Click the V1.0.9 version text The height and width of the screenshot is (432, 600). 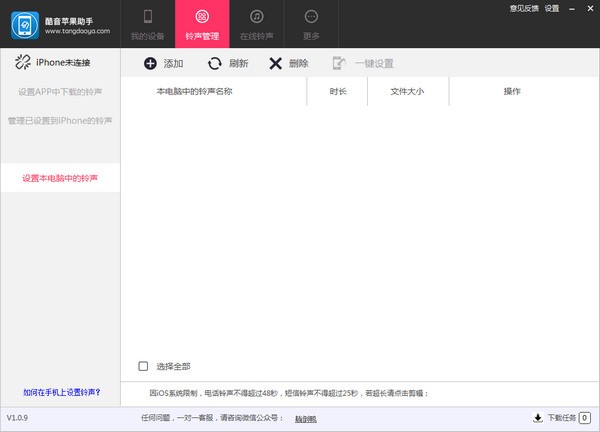(17, 418)
